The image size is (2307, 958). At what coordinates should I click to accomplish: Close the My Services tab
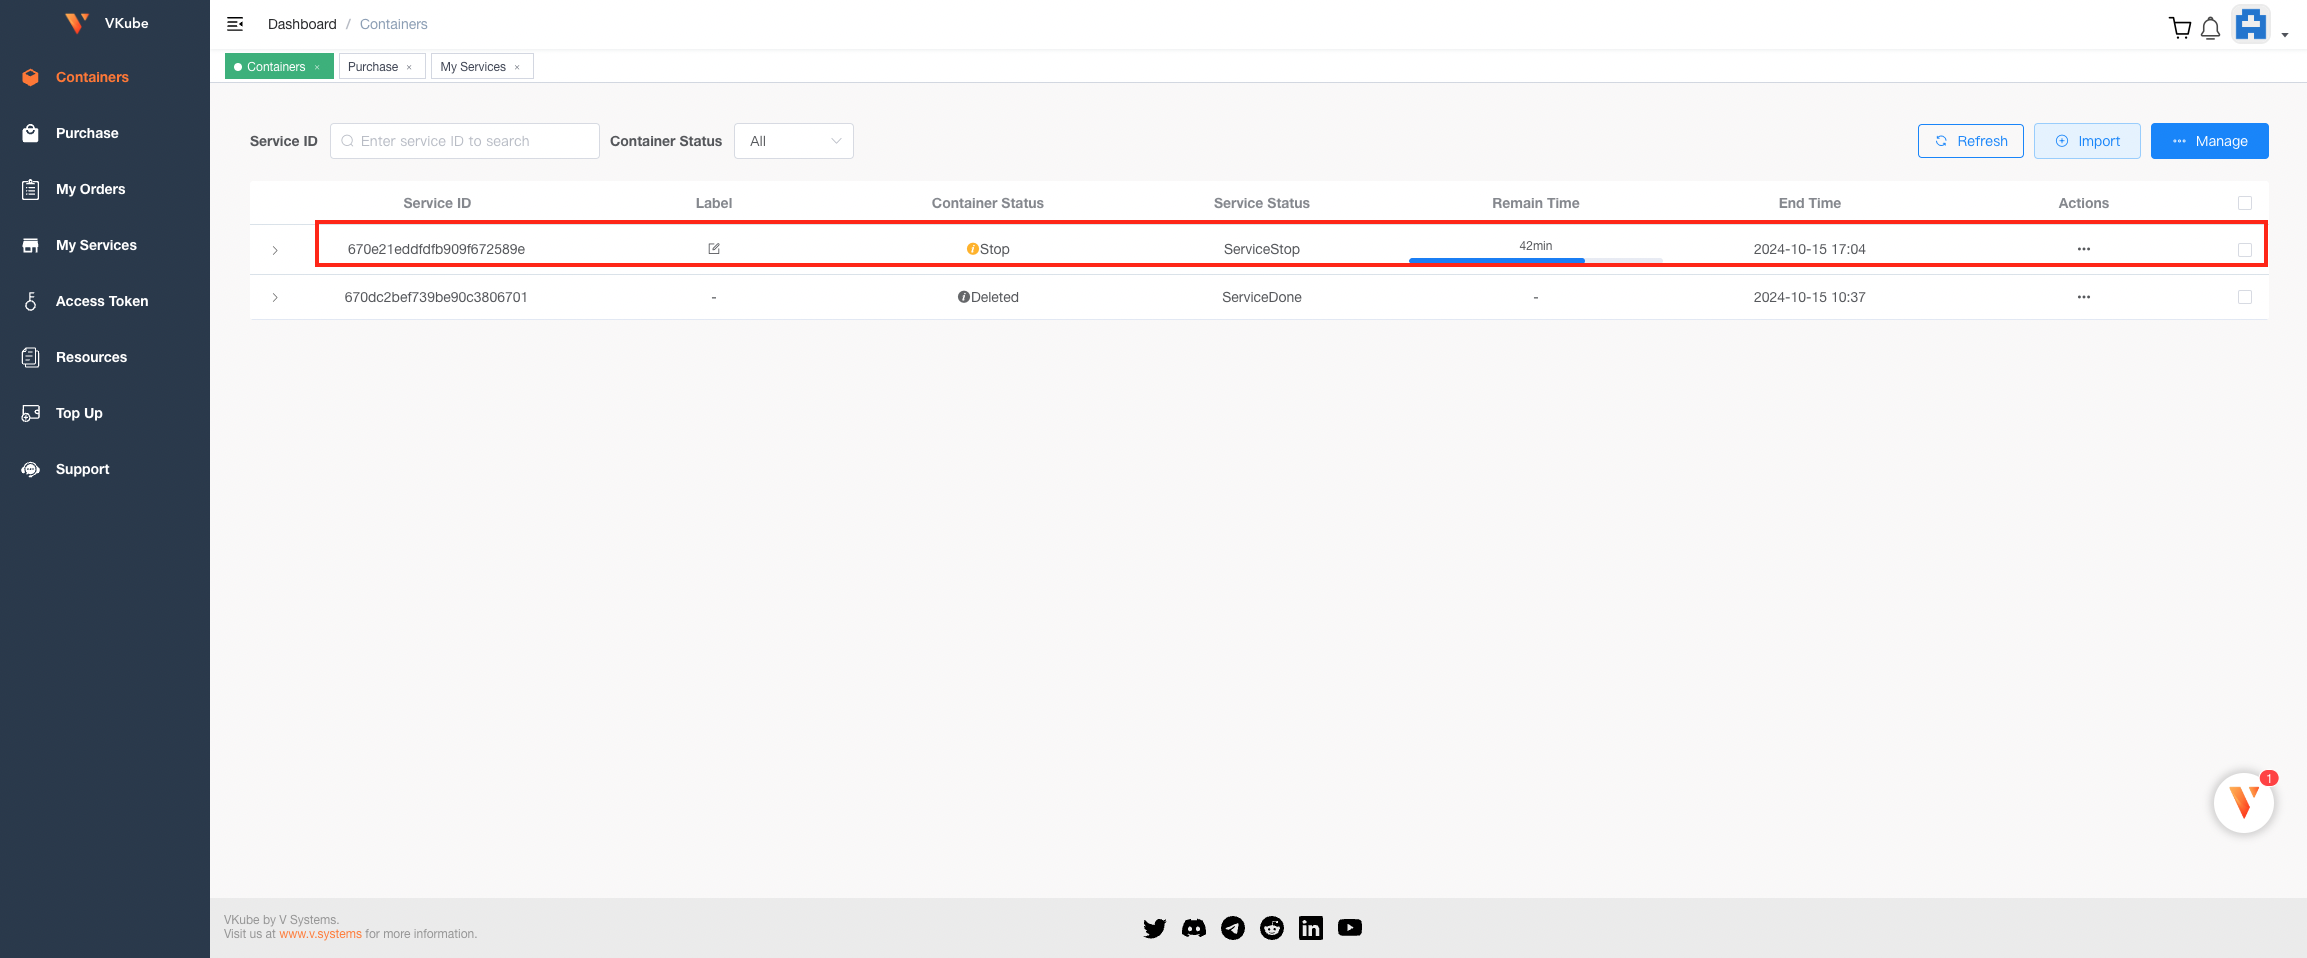click(x=517, y=68)
